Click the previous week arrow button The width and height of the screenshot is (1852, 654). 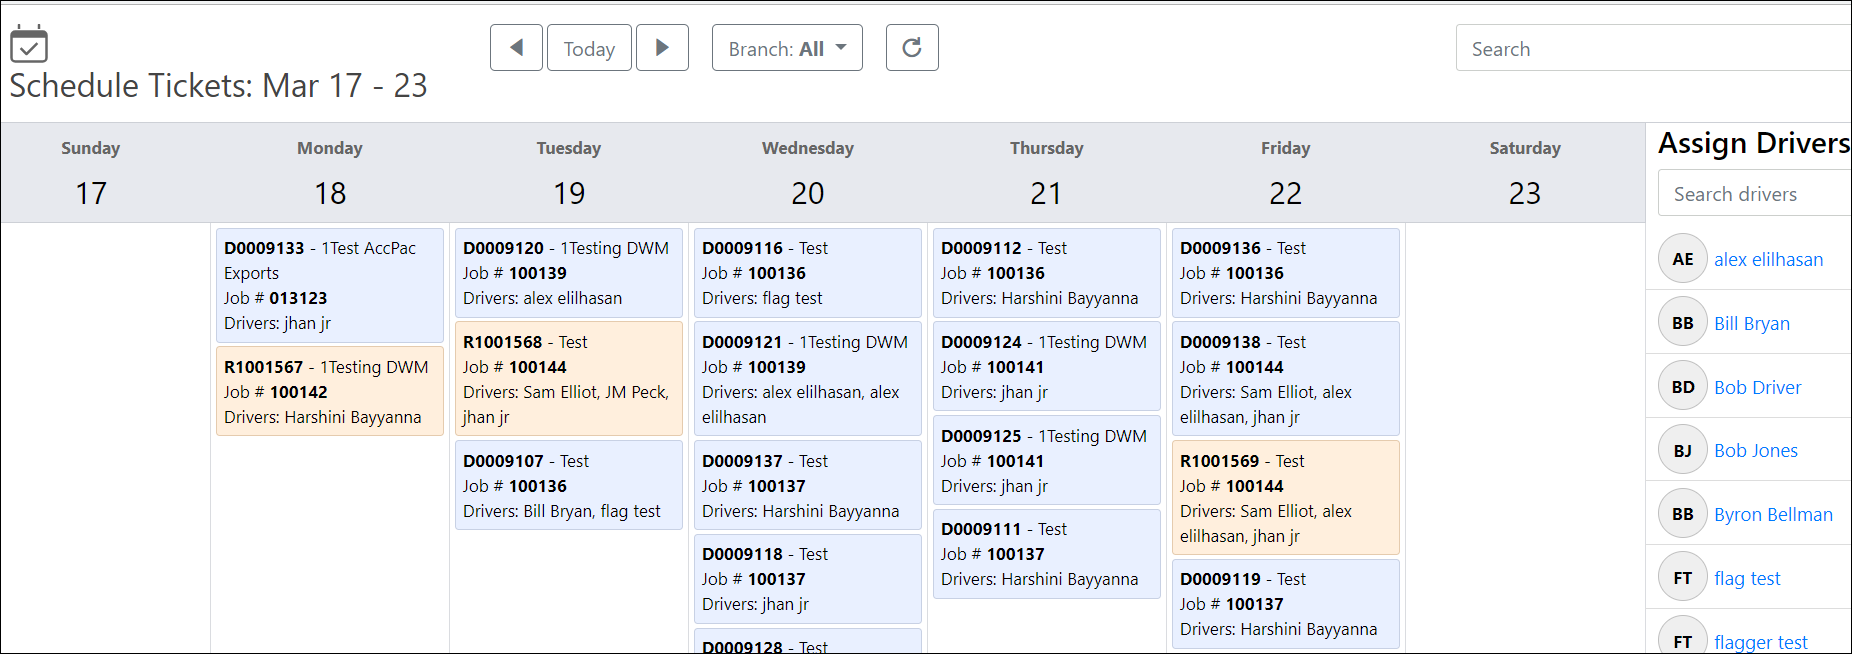(x=516, y=48)
